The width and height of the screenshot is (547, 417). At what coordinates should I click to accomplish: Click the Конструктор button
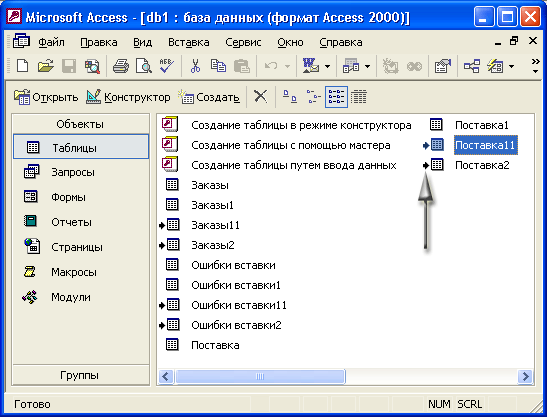128,97
